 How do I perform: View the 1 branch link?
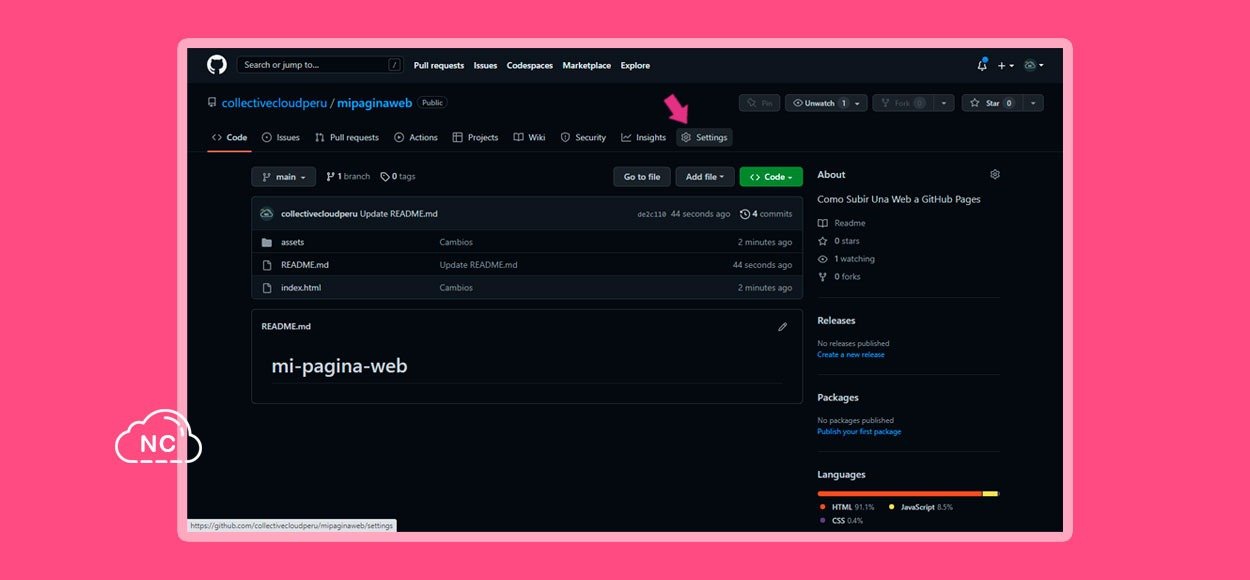[x=348, y=177]
